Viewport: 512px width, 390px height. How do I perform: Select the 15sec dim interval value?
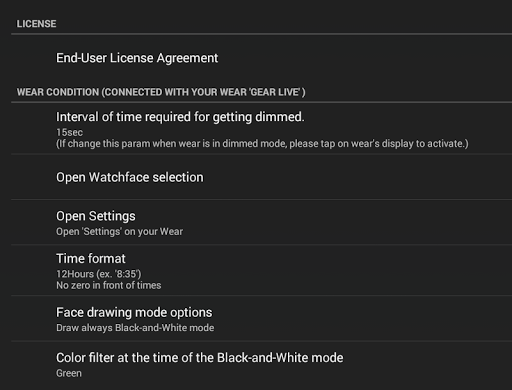coord(69,132)
